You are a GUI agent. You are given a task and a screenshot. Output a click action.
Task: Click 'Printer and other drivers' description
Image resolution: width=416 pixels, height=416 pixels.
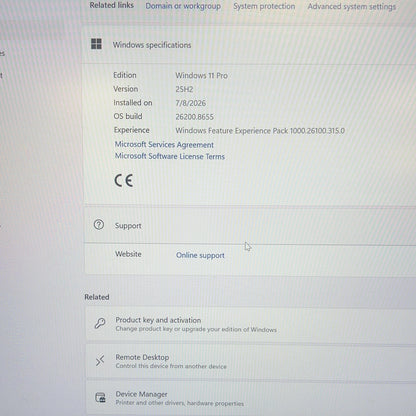click(180, 403)
